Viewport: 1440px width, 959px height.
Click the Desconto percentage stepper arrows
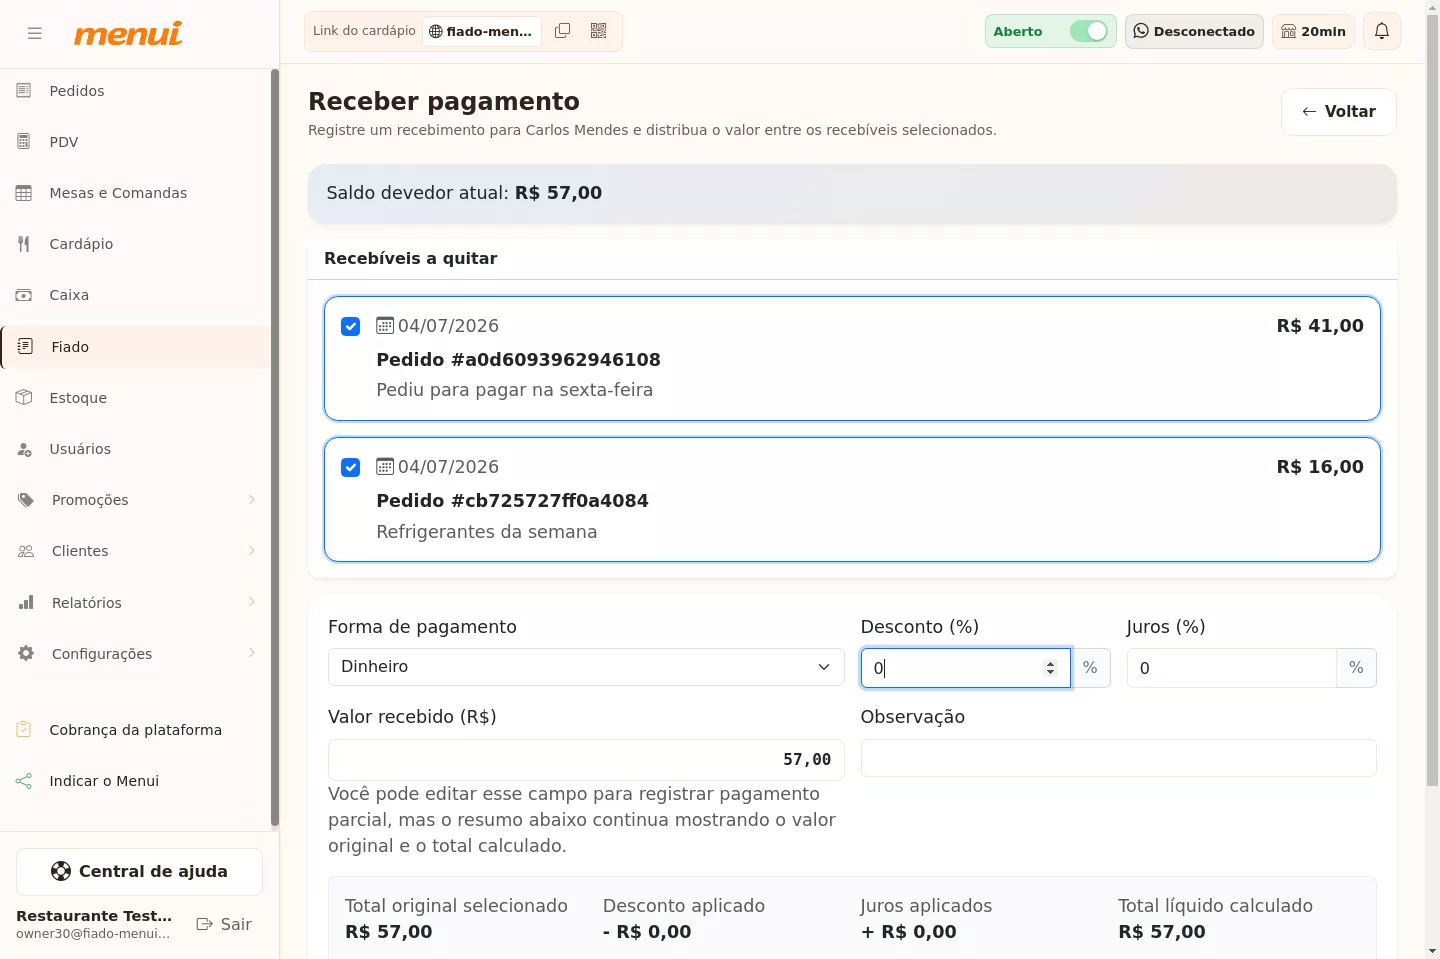pyautogui.click(x=1050, y=668)
